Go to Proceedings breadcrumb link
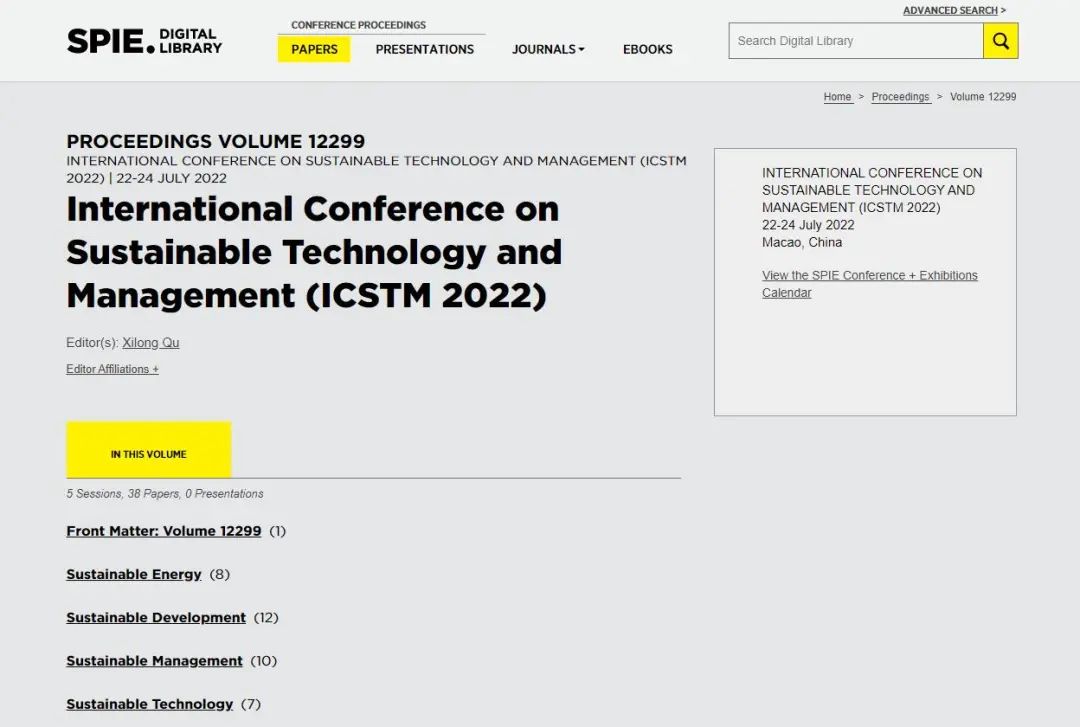The height and width of the screenshot is (727, 1080). (x=900, y=96)
